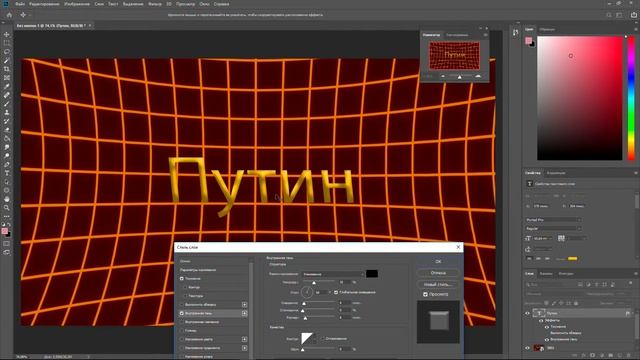Click the black shadow color swatch
Viewport: 640px width, 360px height.
pos(372,274)
